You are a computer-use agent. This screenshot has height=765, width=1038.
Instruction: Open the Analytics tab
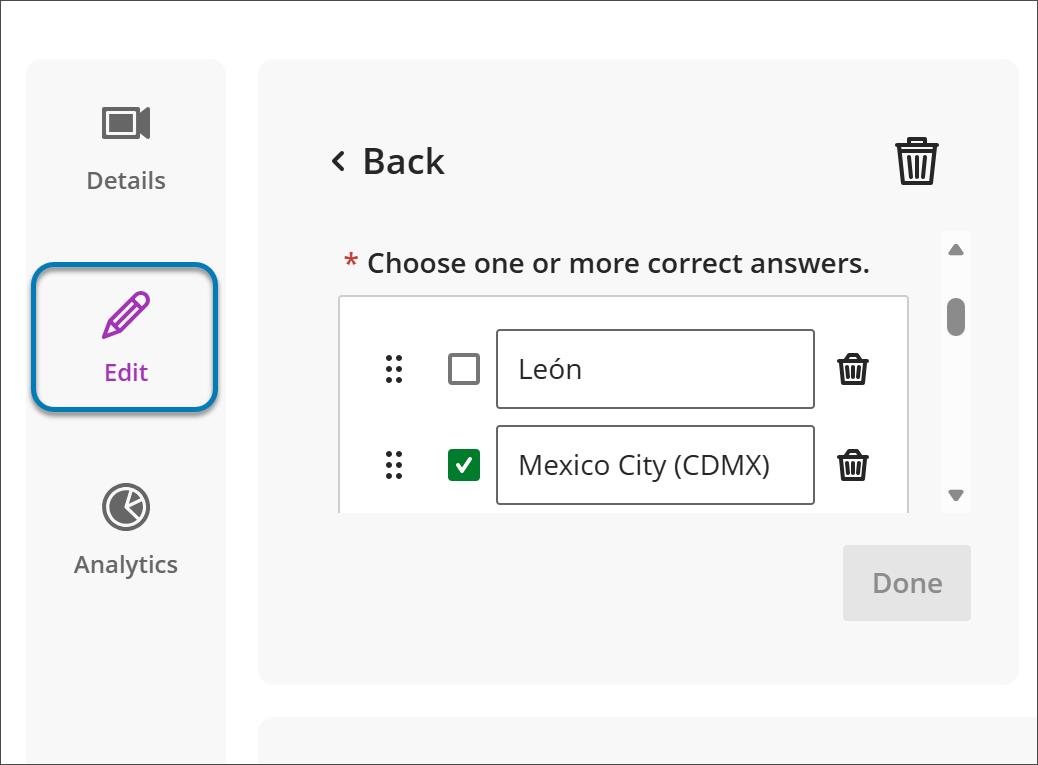pos(126,532)
